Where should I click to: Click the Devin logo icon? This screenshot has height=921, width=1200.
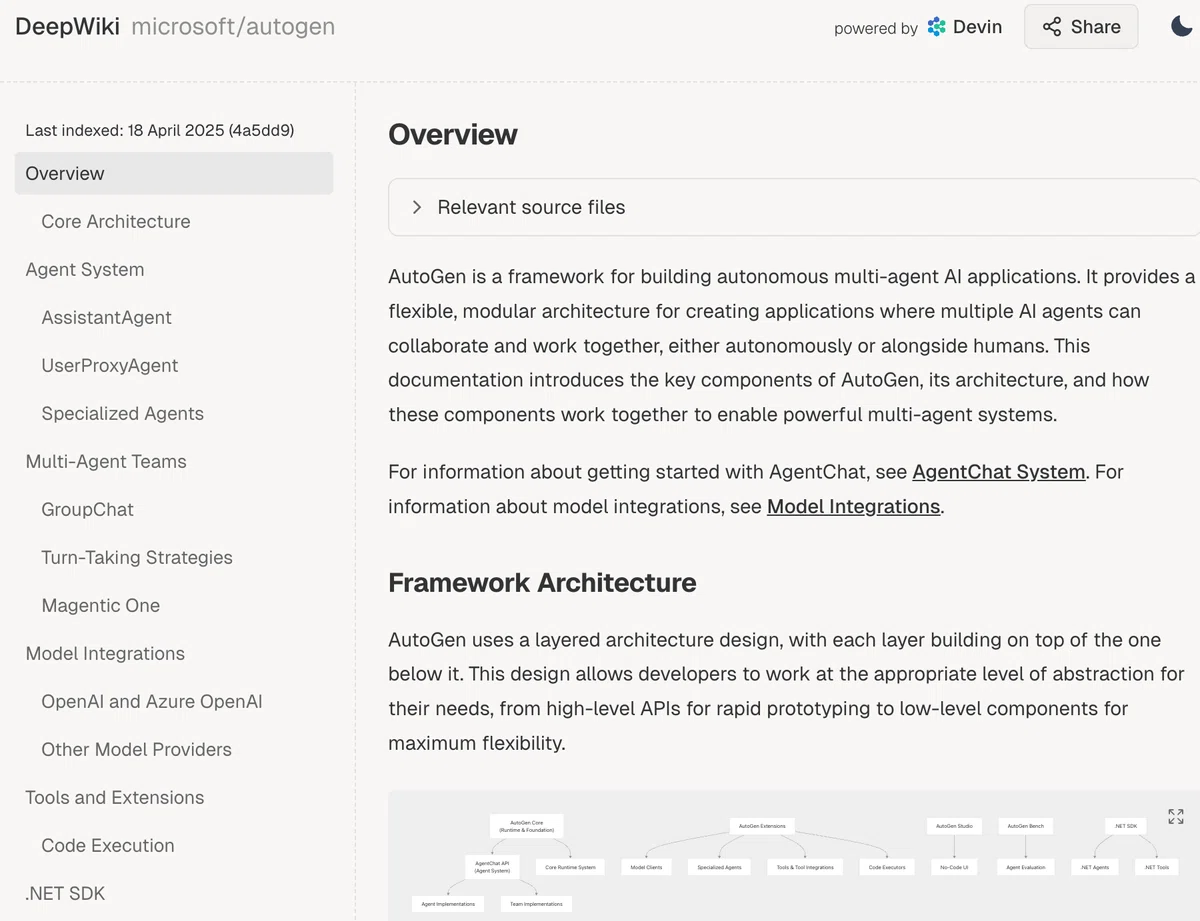tap(936, 27)
